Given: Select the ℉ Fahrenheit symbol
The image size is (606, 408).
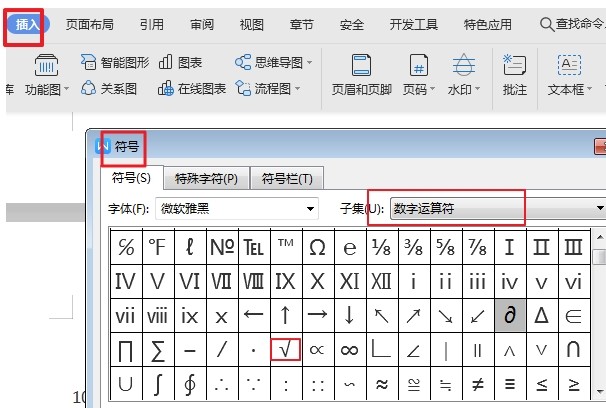Looking at the screenshot, I should coord(158,247).
